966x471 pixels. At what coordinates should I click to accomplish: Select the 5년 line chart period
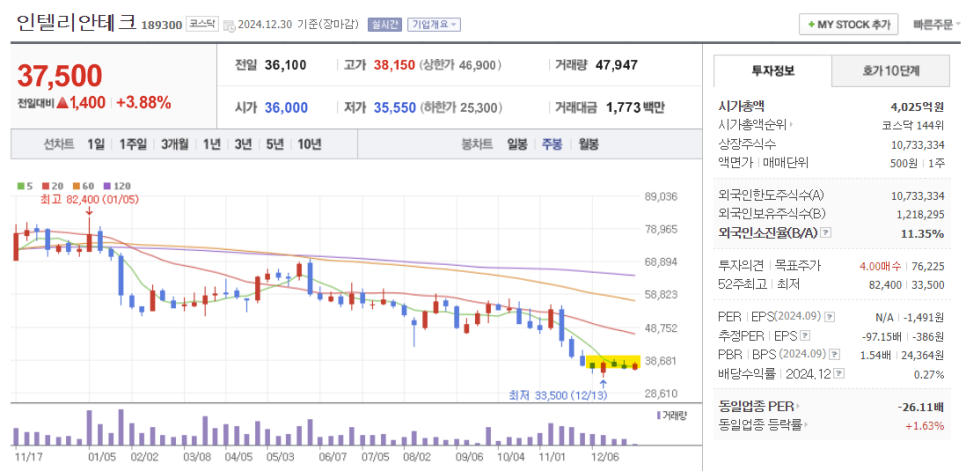point(275,145)
